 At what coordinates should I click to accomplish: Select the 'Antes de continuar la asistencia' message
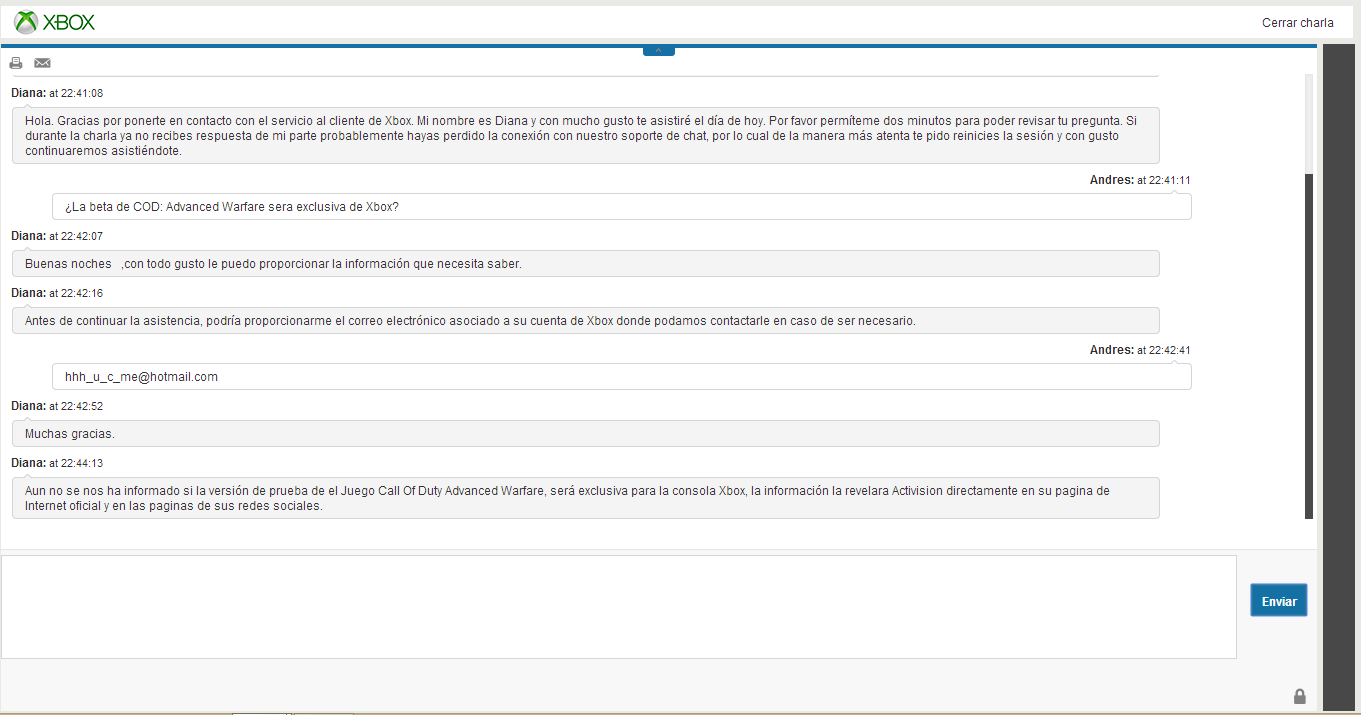click(x=586, y=321)
